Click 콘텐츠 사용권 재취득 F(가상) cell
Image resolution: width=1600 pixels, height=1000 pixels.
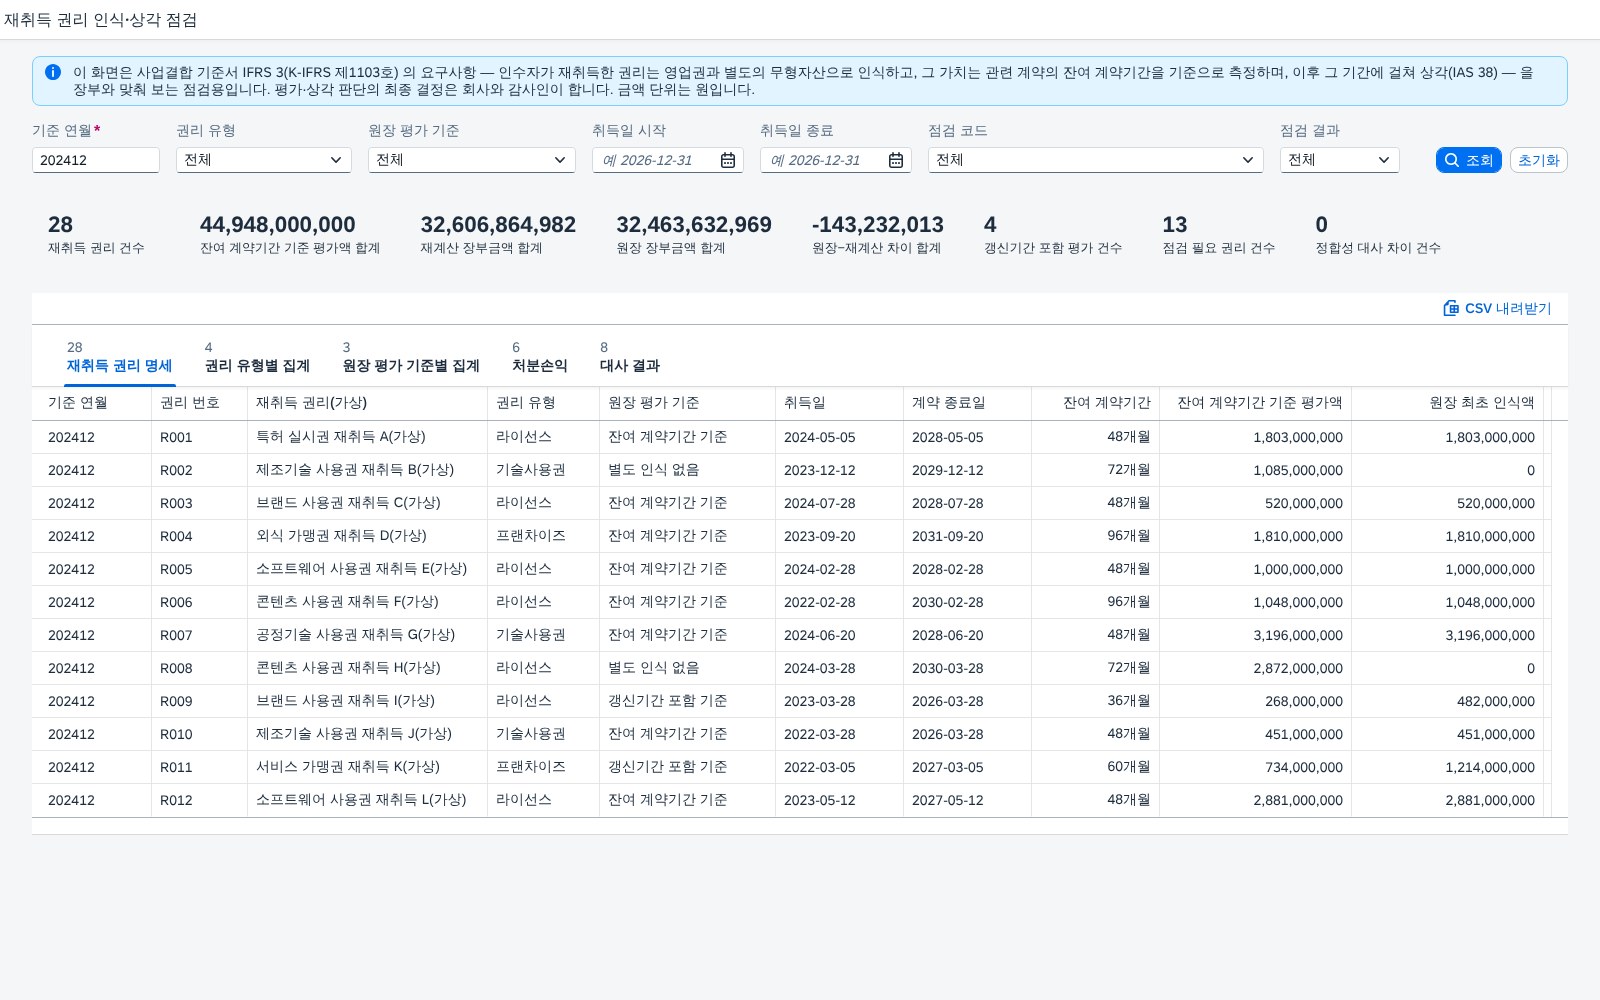(367, 602)
